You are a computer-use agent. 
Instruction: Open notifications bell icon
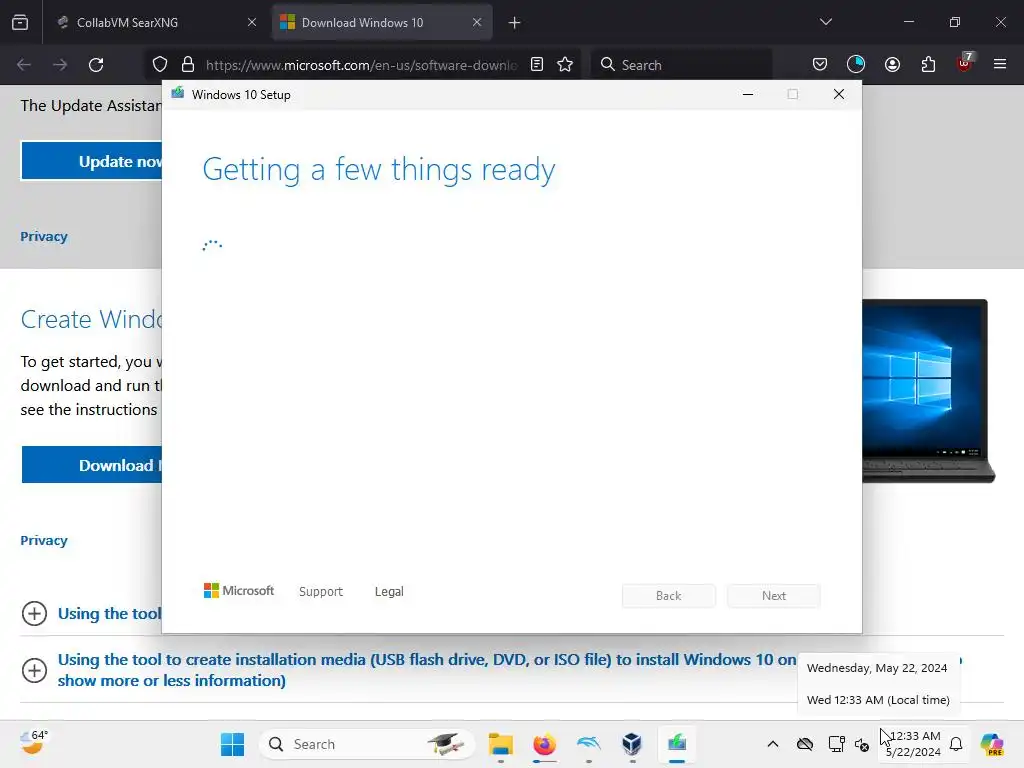(x=956, y=744)
